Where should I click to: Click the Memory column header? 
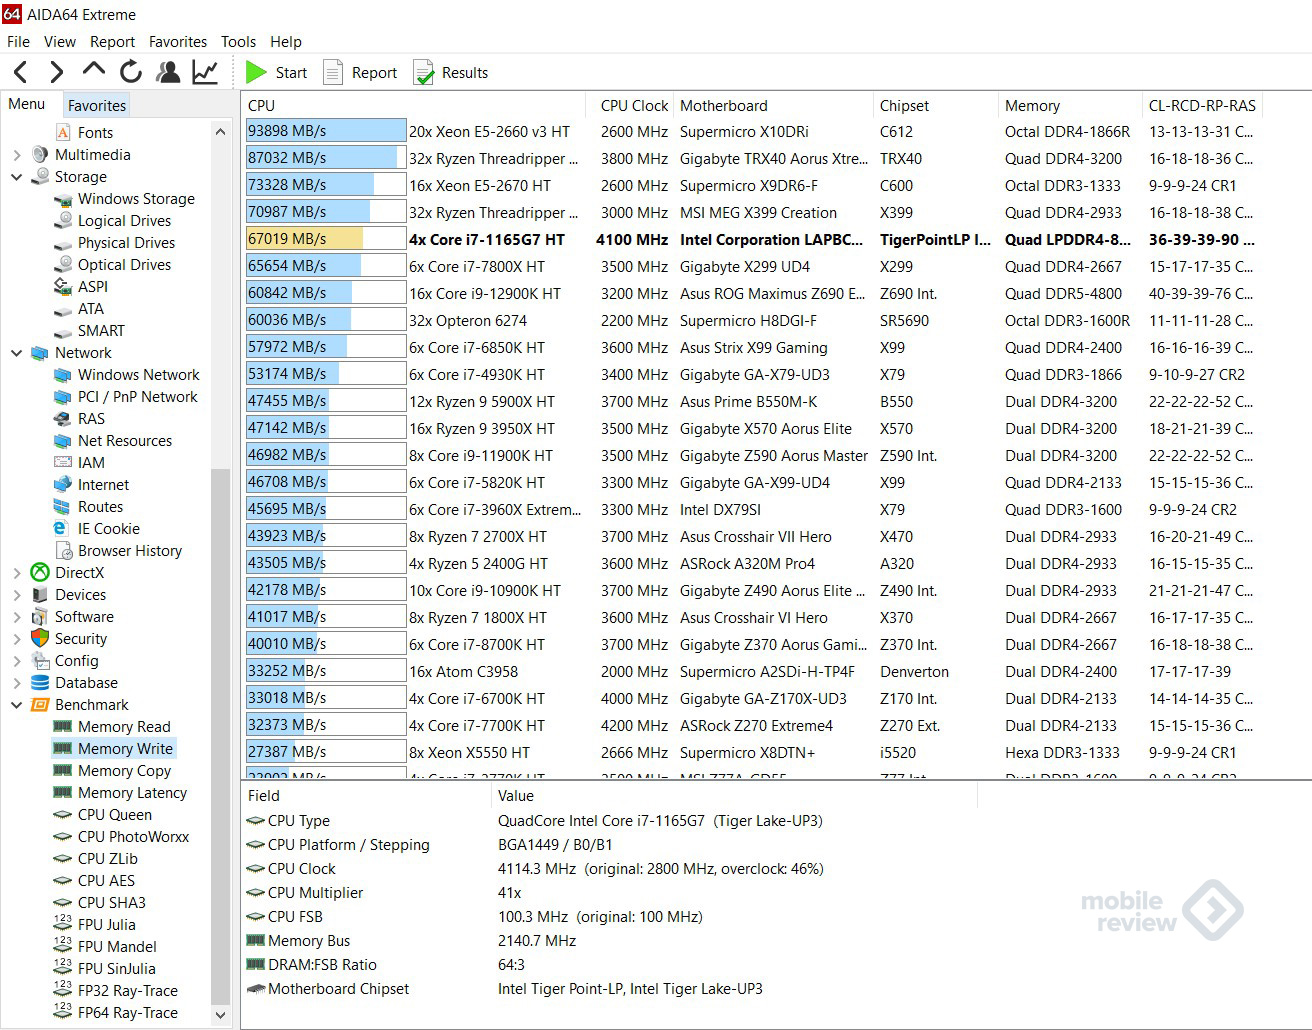pos(1069,105)
